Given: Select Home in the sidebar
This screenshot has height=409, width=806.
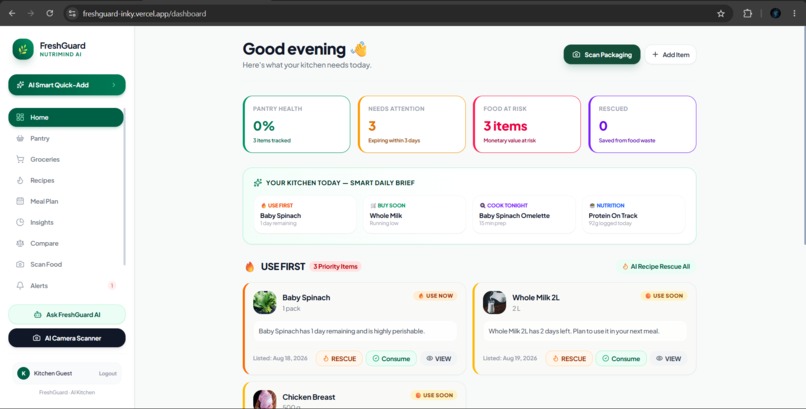Looking at the screenshot, I should [66, 117].
